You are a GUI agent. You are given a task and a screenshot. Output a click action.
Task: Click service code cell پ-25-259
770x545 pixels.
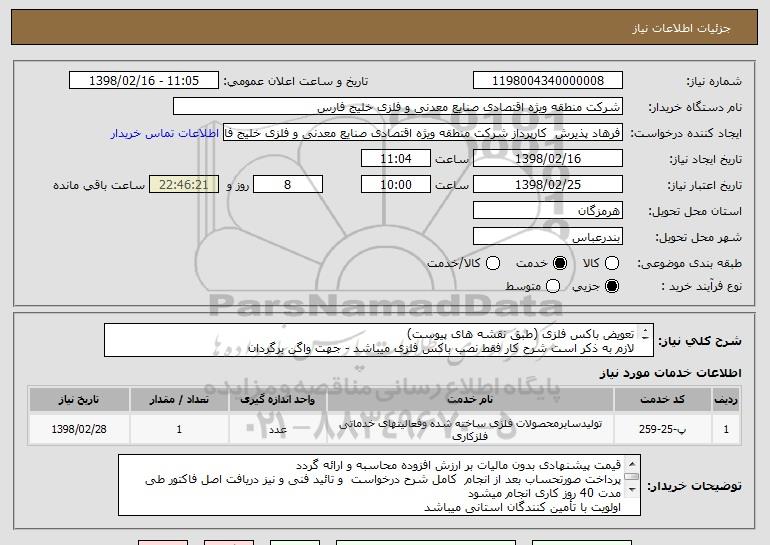(662, 429)
